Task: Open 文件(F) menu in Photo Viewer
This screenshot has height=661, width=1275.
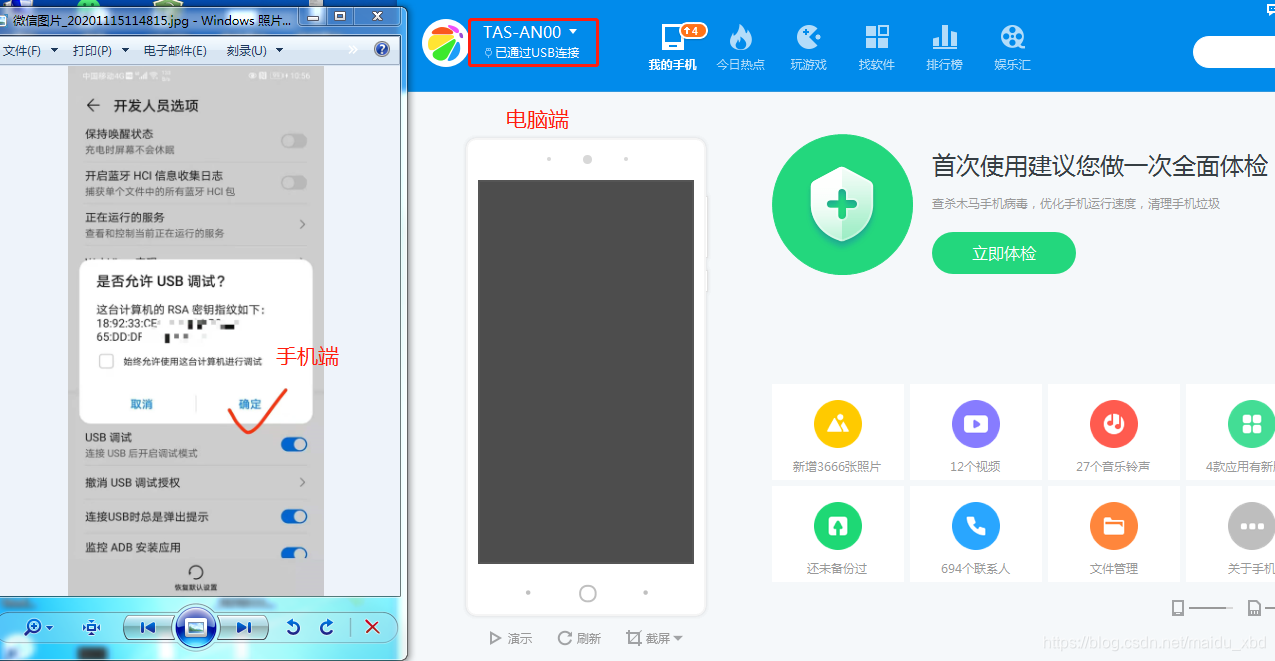Action: [x=21, y=50]
